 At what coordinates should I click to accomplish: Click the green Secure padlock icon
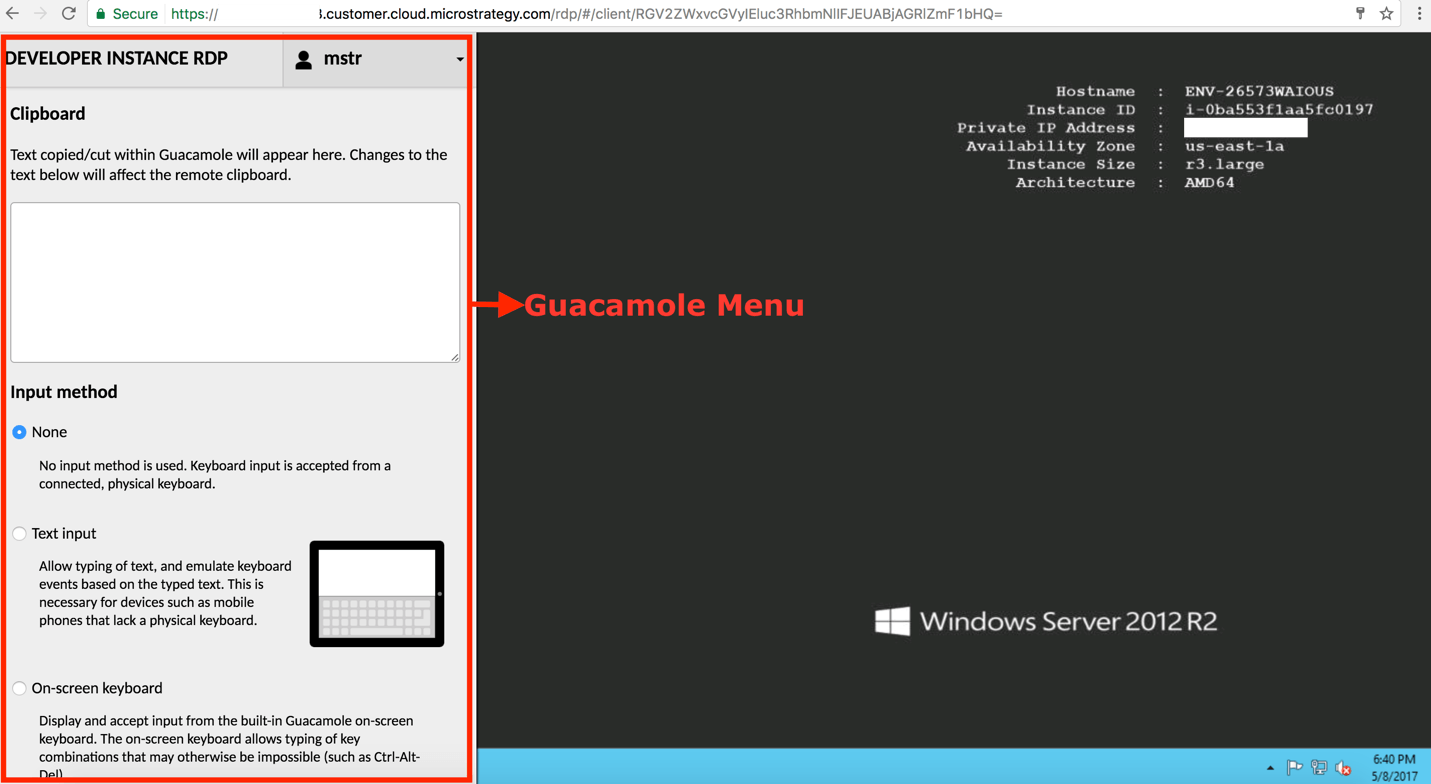(x=101, y=14)
